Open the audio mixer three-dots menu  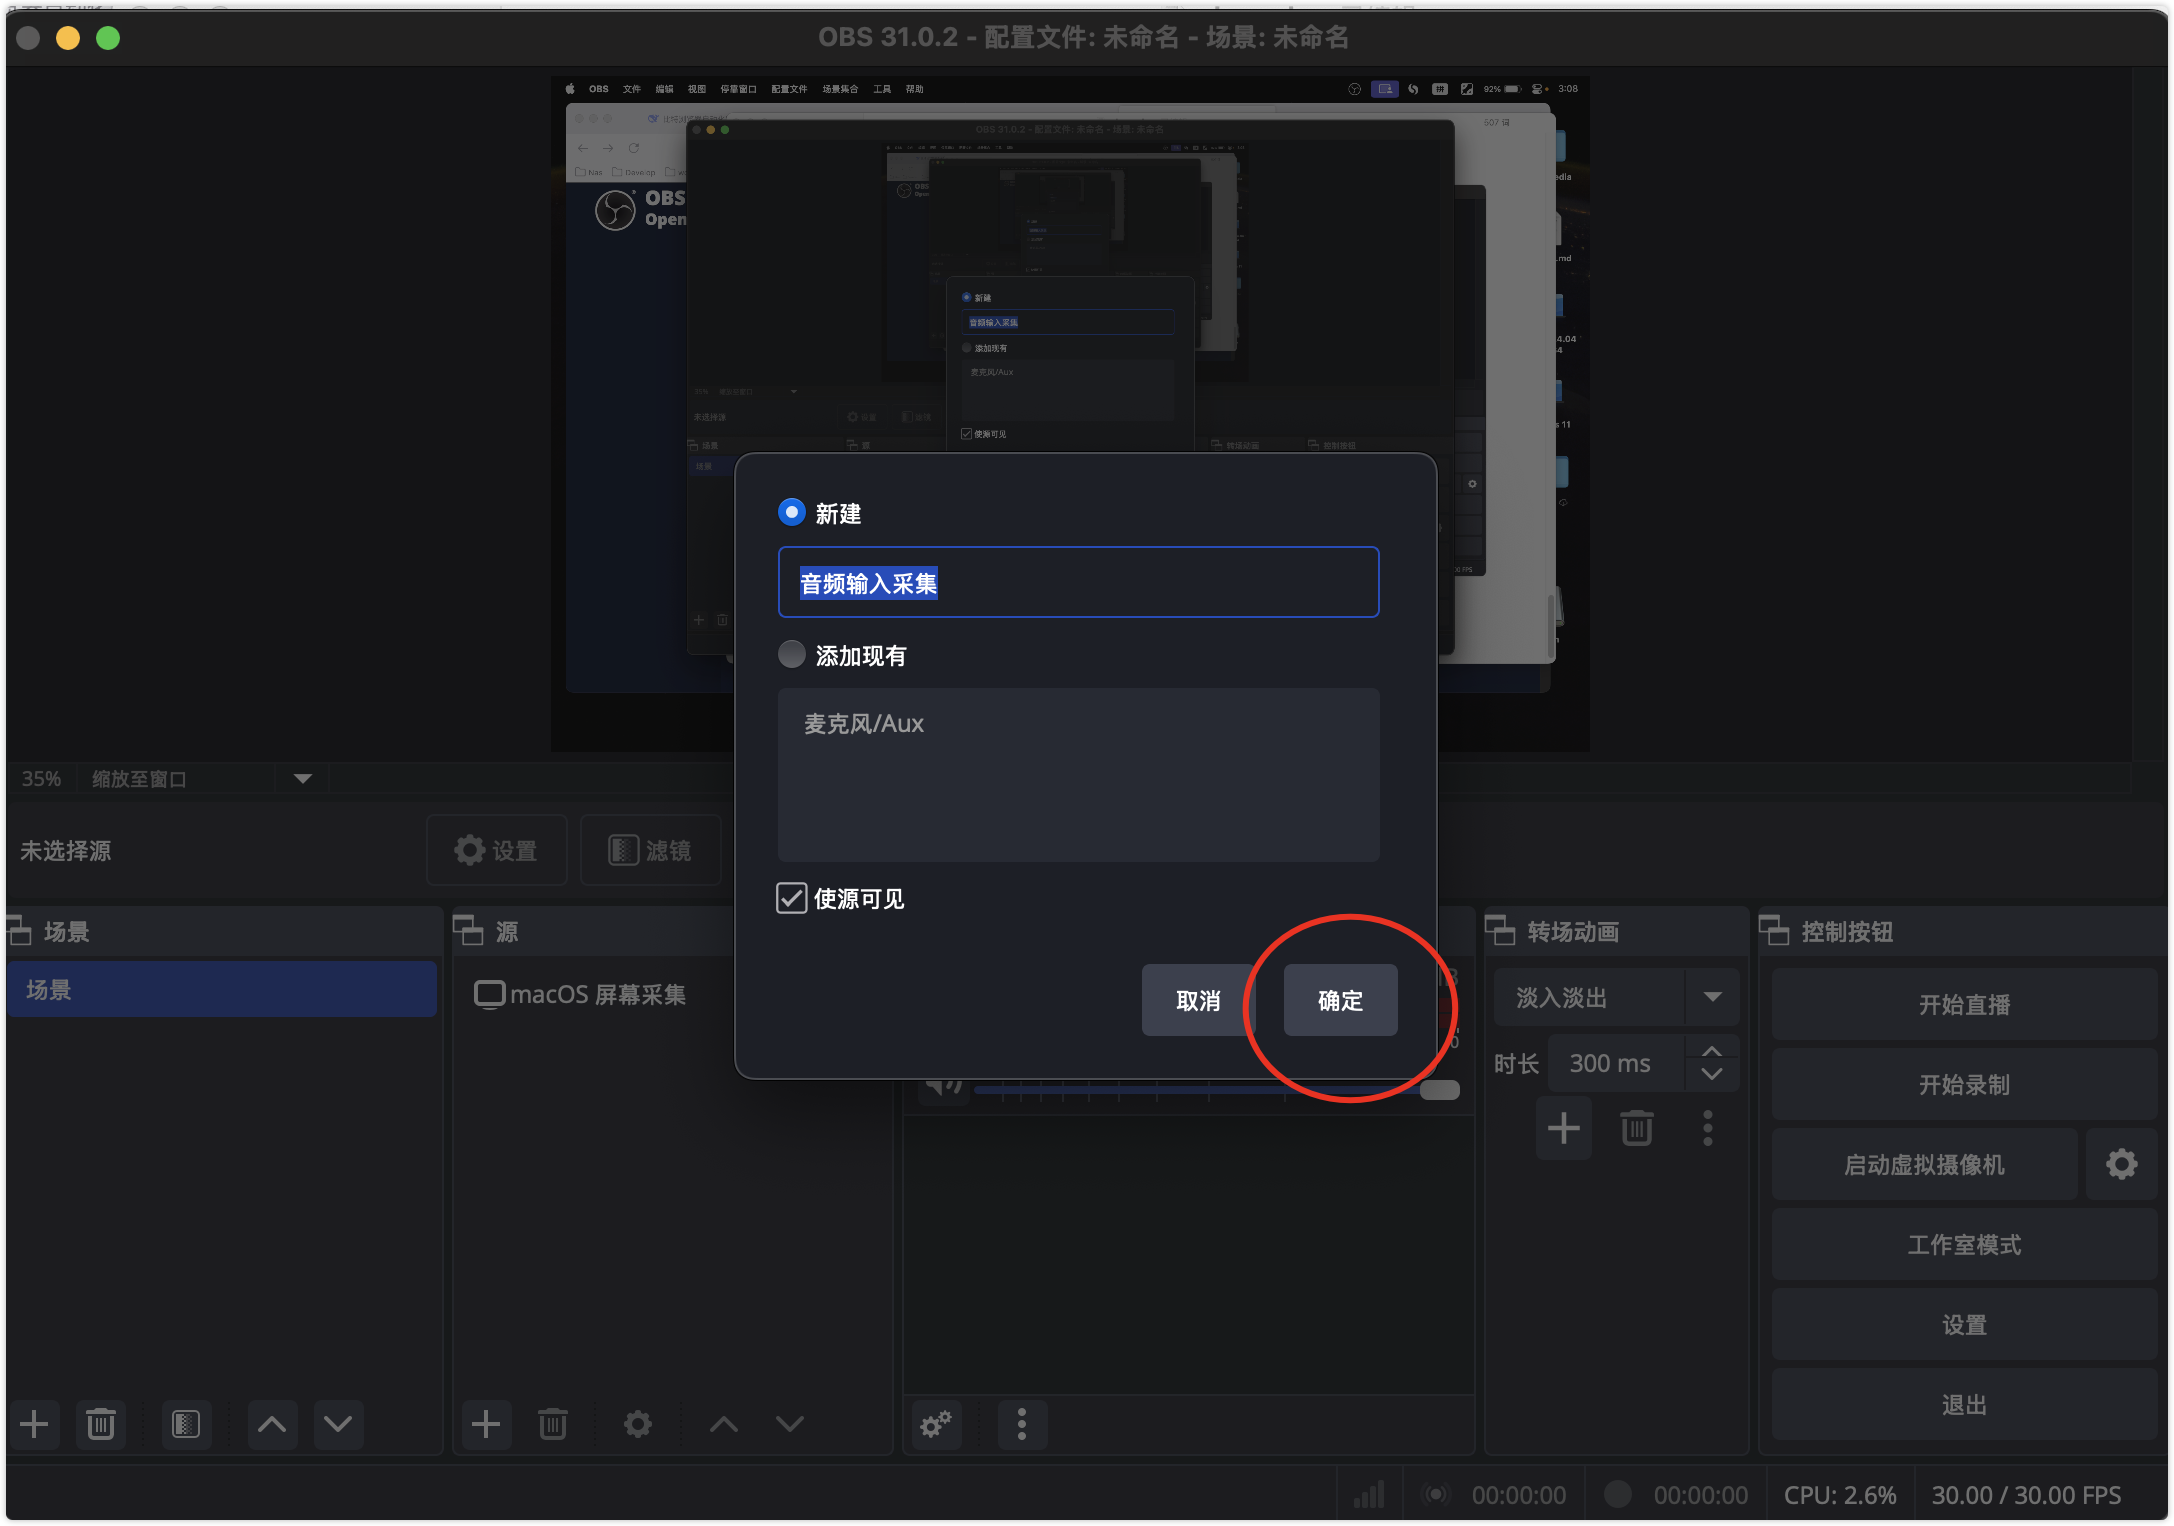pyautogui.click(x=1022, y=1424)
